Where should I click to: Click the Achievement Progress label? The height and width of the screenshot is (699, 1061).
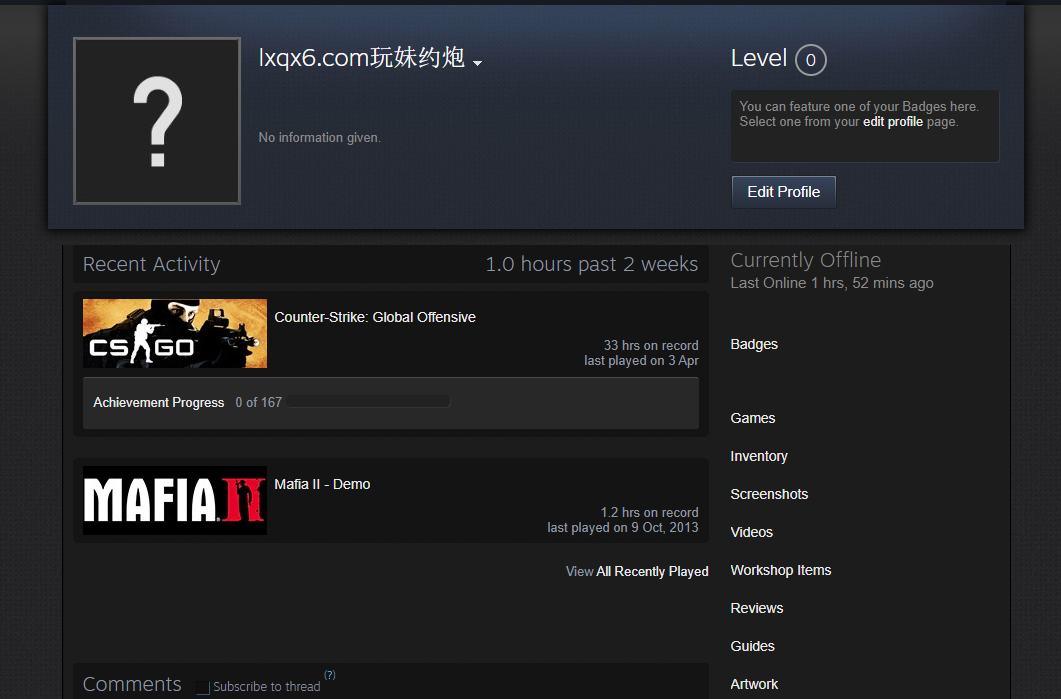158,403
